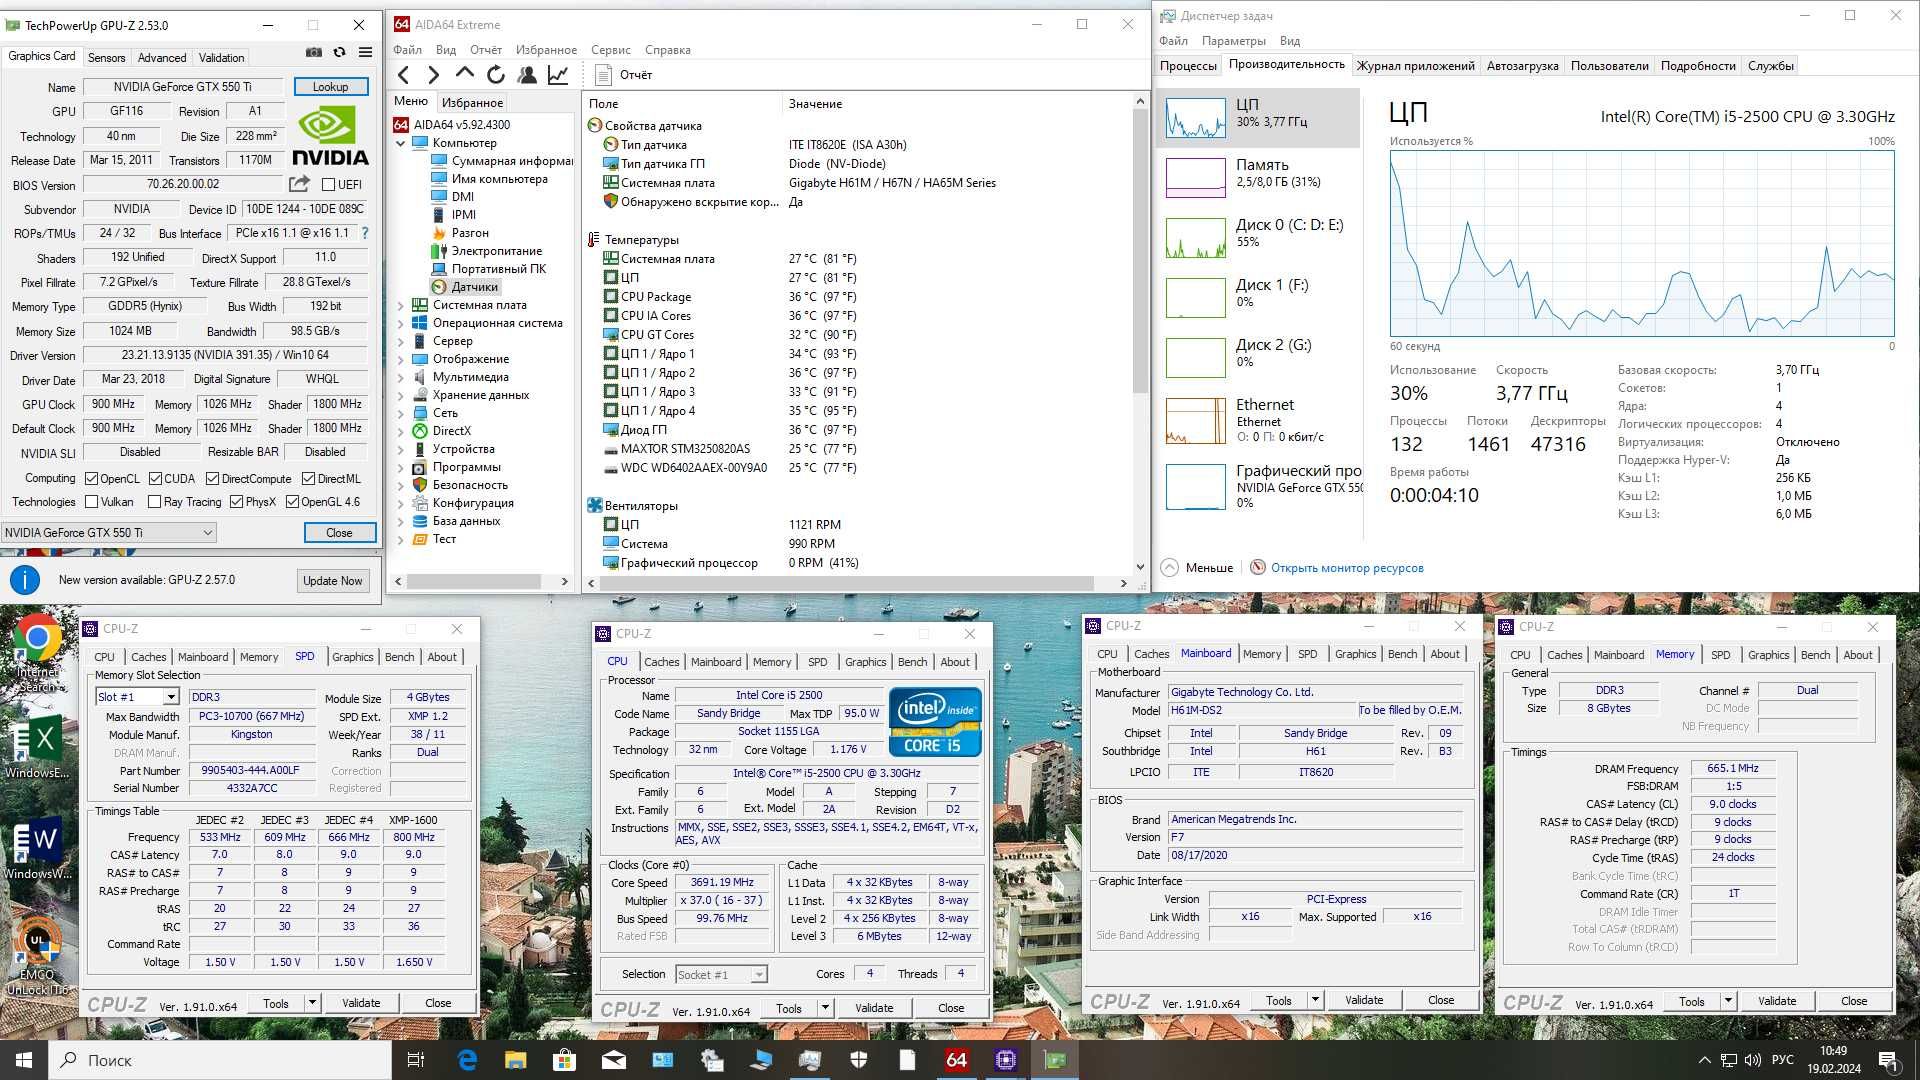Open Mail app from taskbar

pos(613,1060)
